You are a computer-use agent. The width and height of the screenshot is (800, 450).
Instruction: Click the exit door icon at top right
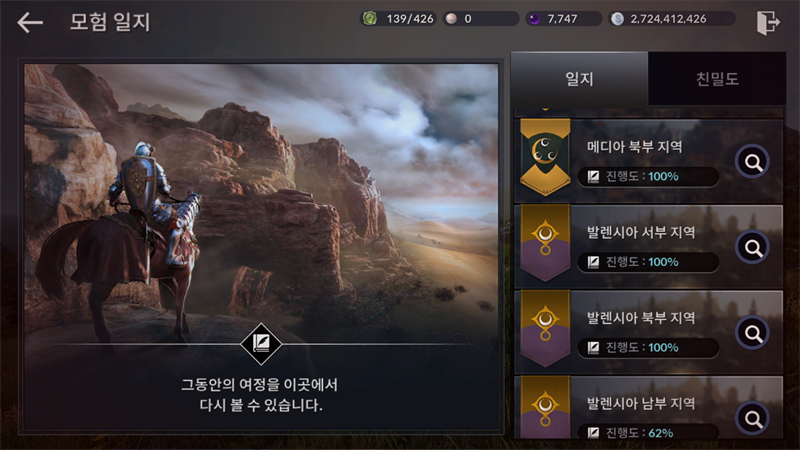768,22
